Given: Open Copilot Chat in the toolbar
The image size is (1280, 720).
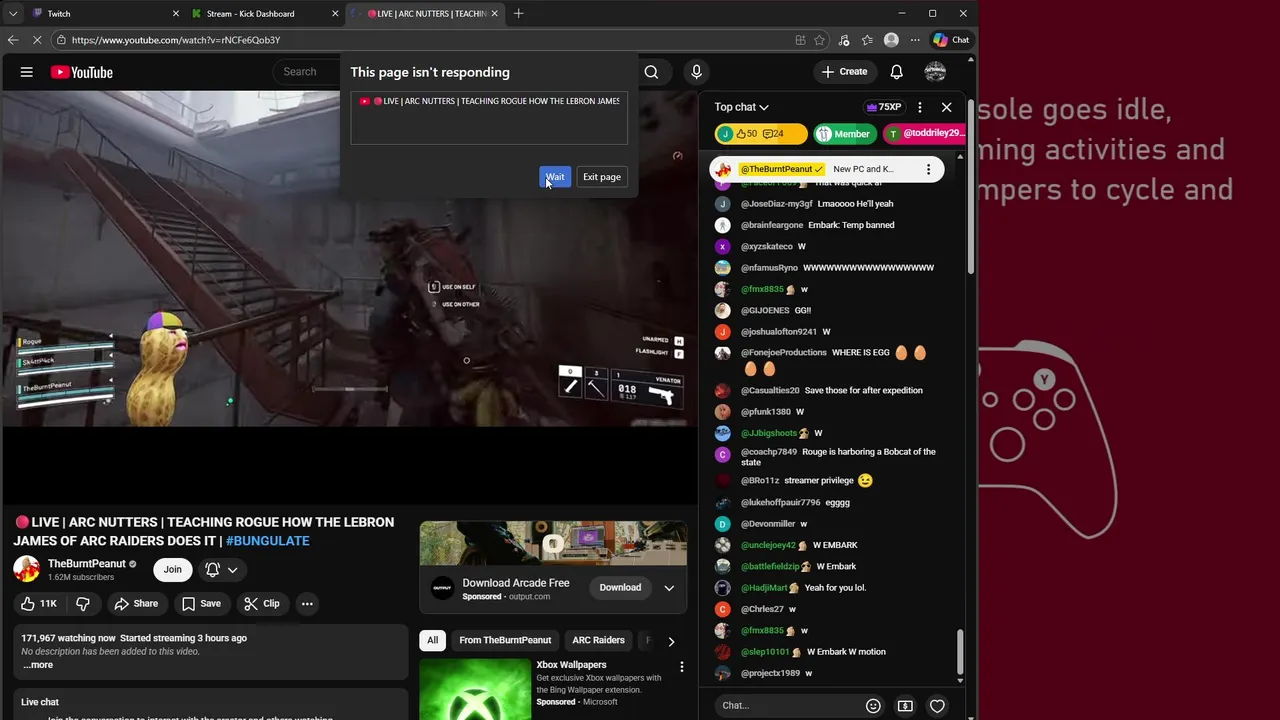Looking at the screenshot, I should coord(951,40).
